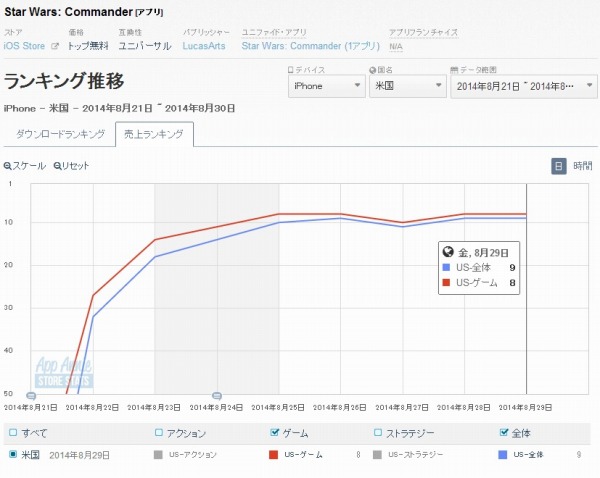This screenshot has height=478, width=600.
Task: Click the external link icon beside iOS Store
Action: point(55,46)
